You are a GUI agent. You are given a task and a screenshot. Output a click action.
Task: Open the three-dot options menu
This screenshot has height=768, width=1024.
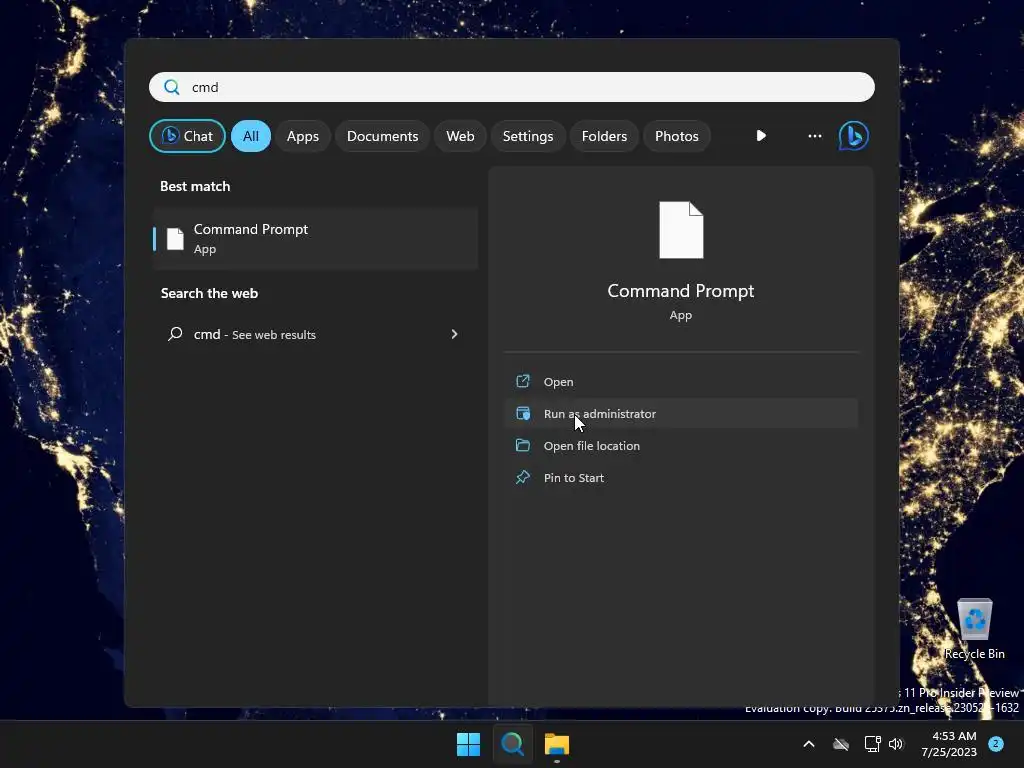(814, 136)
